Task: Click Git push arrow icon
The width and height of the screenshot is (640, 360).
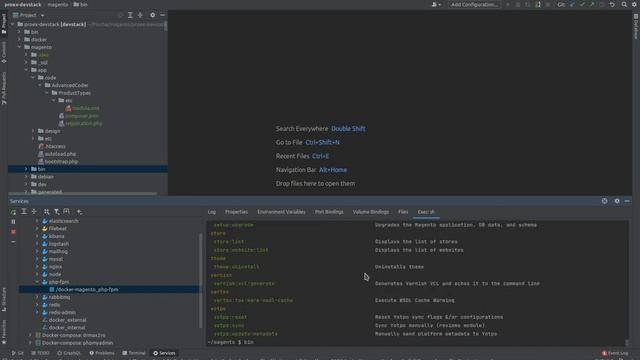Action: (592, 4)
